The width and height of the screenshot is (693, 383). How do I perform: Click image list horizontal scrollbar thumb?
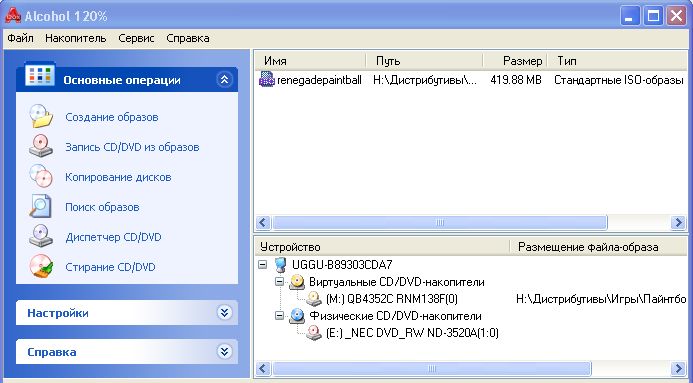[440, 222]
